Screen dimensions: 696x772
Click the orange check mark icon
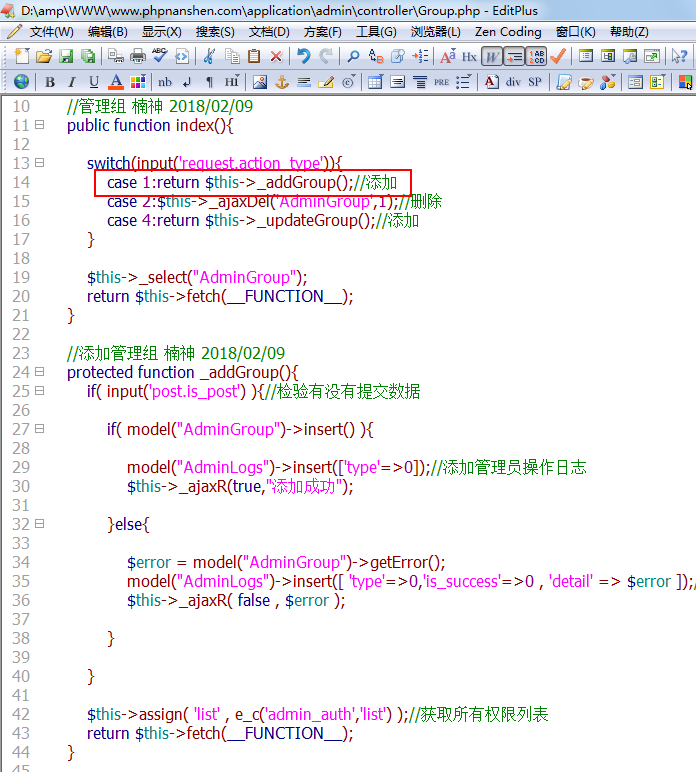558,56
